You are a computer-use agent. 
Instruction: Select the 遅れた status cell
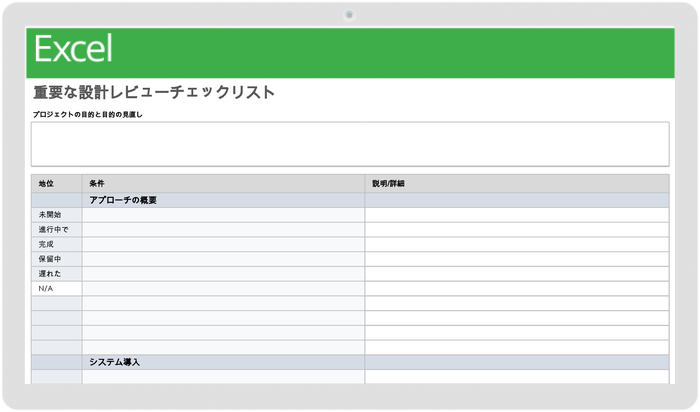click(x=50, y=273)
